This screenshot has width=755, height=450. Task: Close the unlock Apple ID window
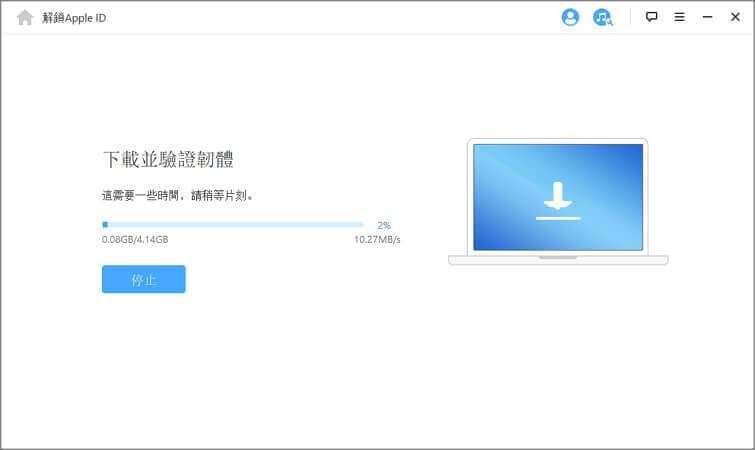(x=735, y=17)
